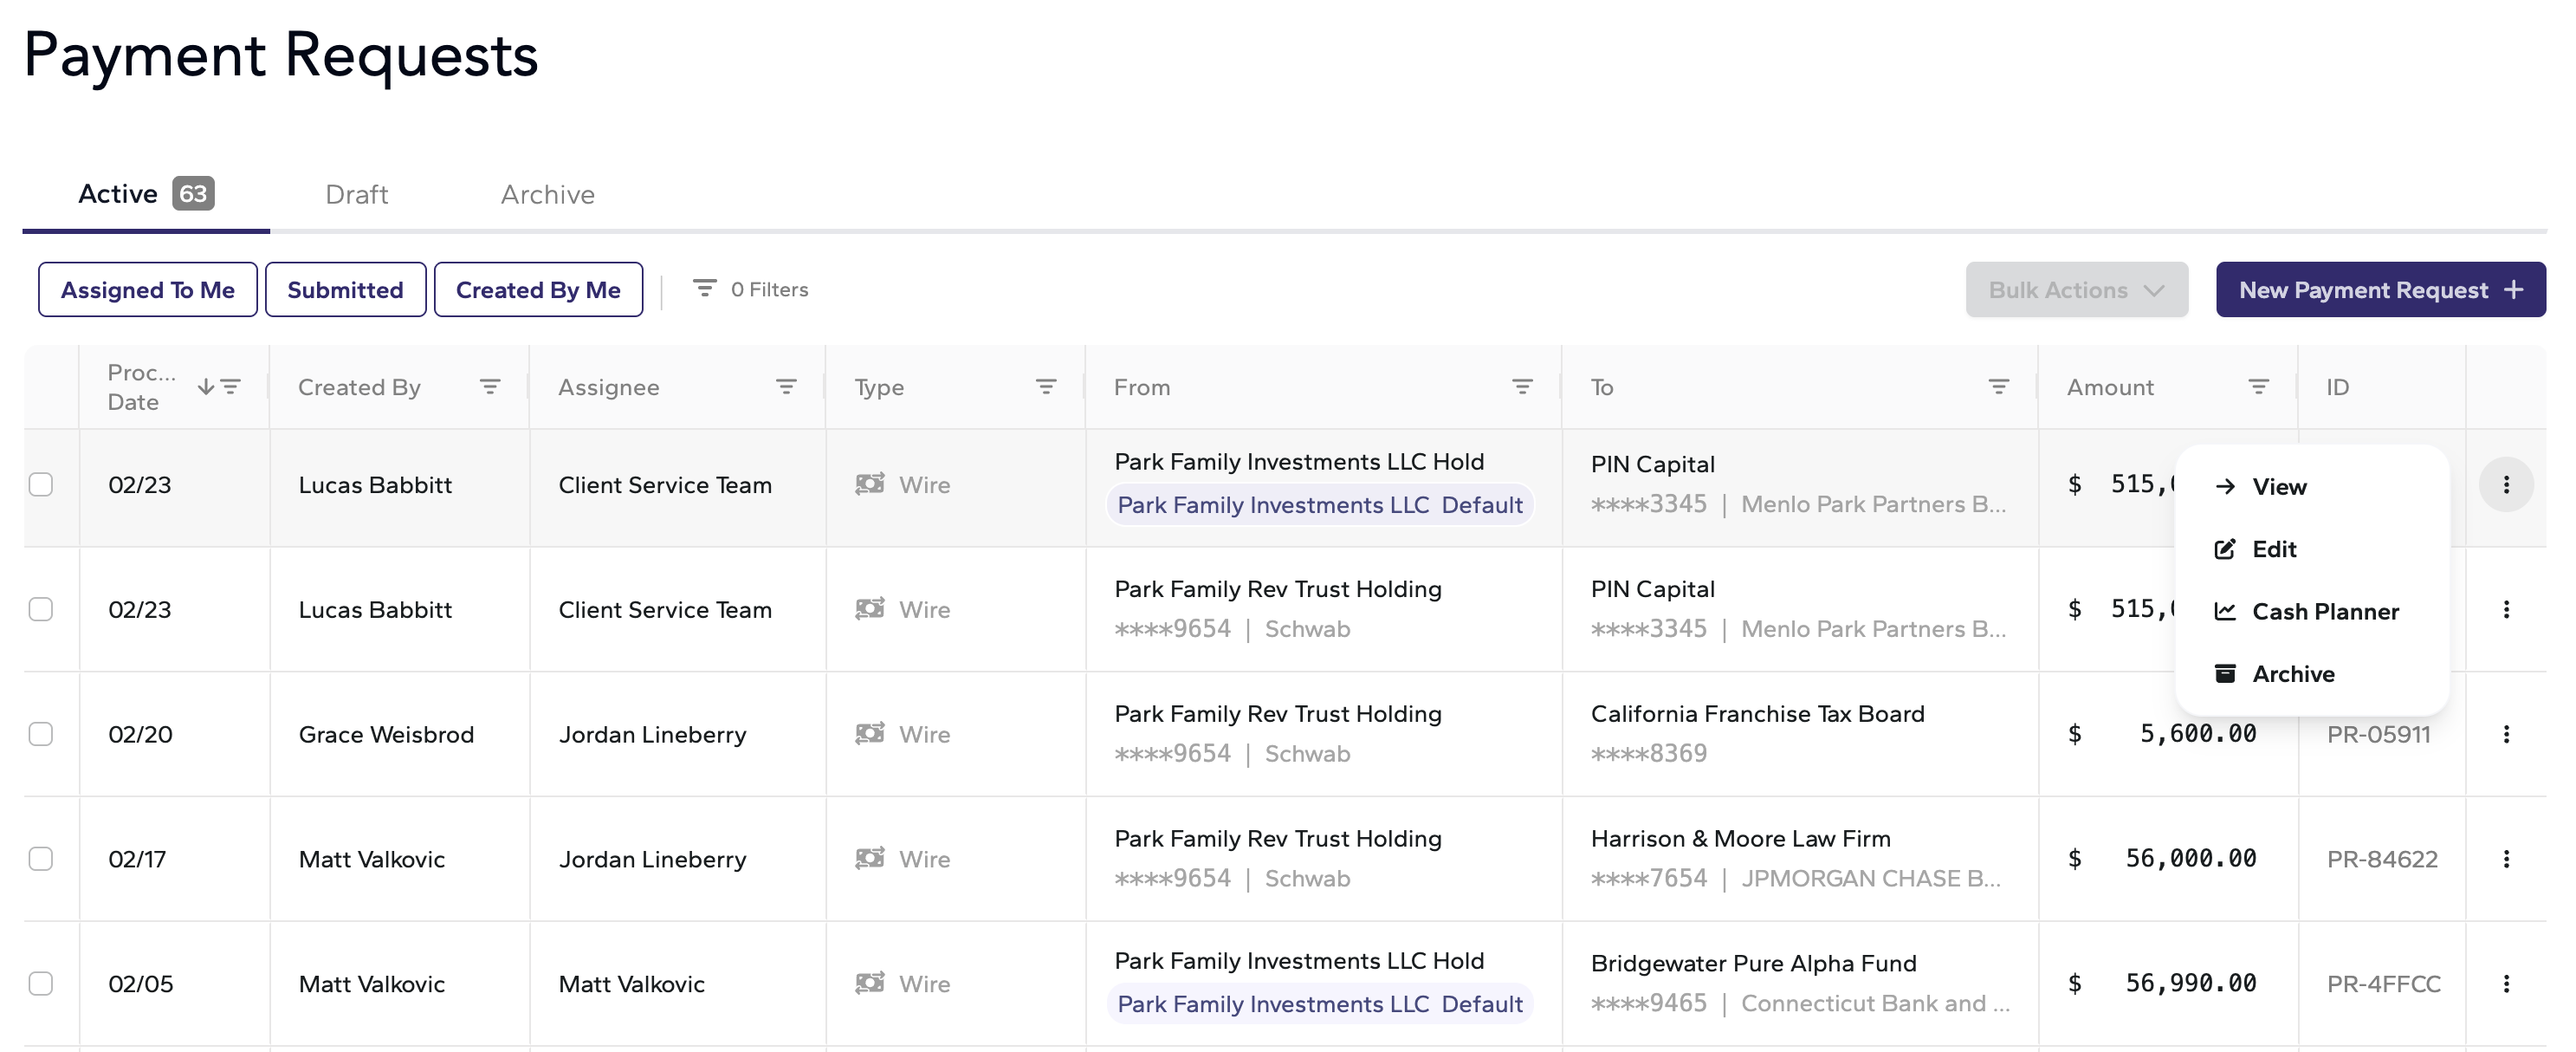The width and height of the screenshot is (2576, 1052).
Task: Open three-dot menu for PR-84622 row
Action: coord(2505,859)
